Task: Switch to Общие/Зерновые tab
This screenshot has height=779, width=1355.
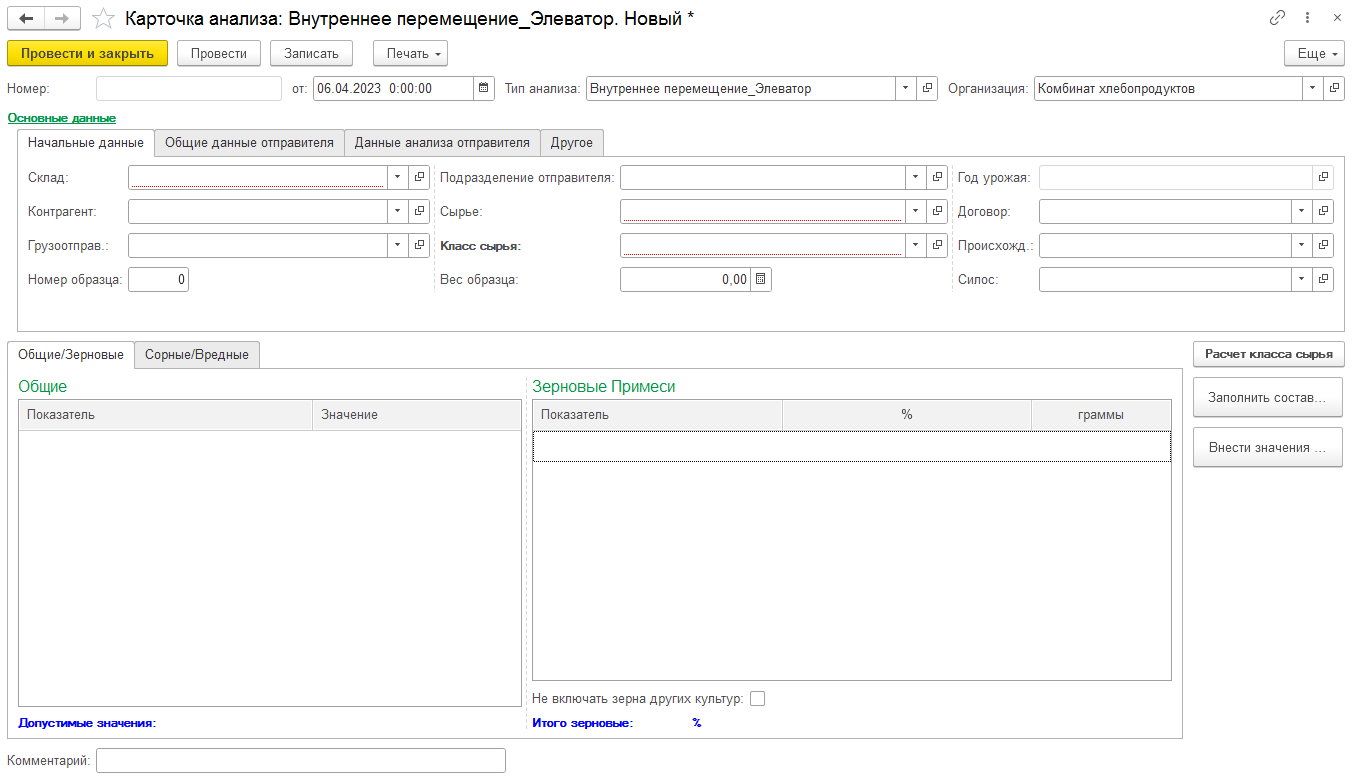Action: pyautogui.click(x=71, y=354)
